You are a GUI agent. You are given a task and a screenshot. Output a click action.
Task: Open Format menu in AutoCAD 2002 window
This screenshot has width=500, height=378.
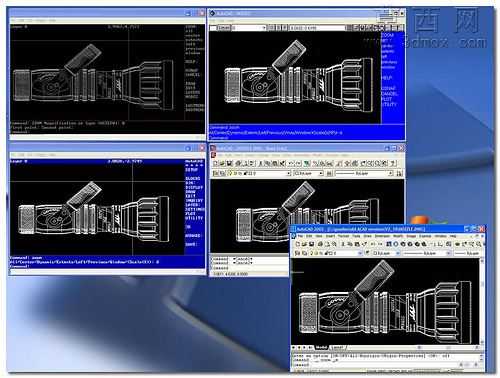(343, 236)
